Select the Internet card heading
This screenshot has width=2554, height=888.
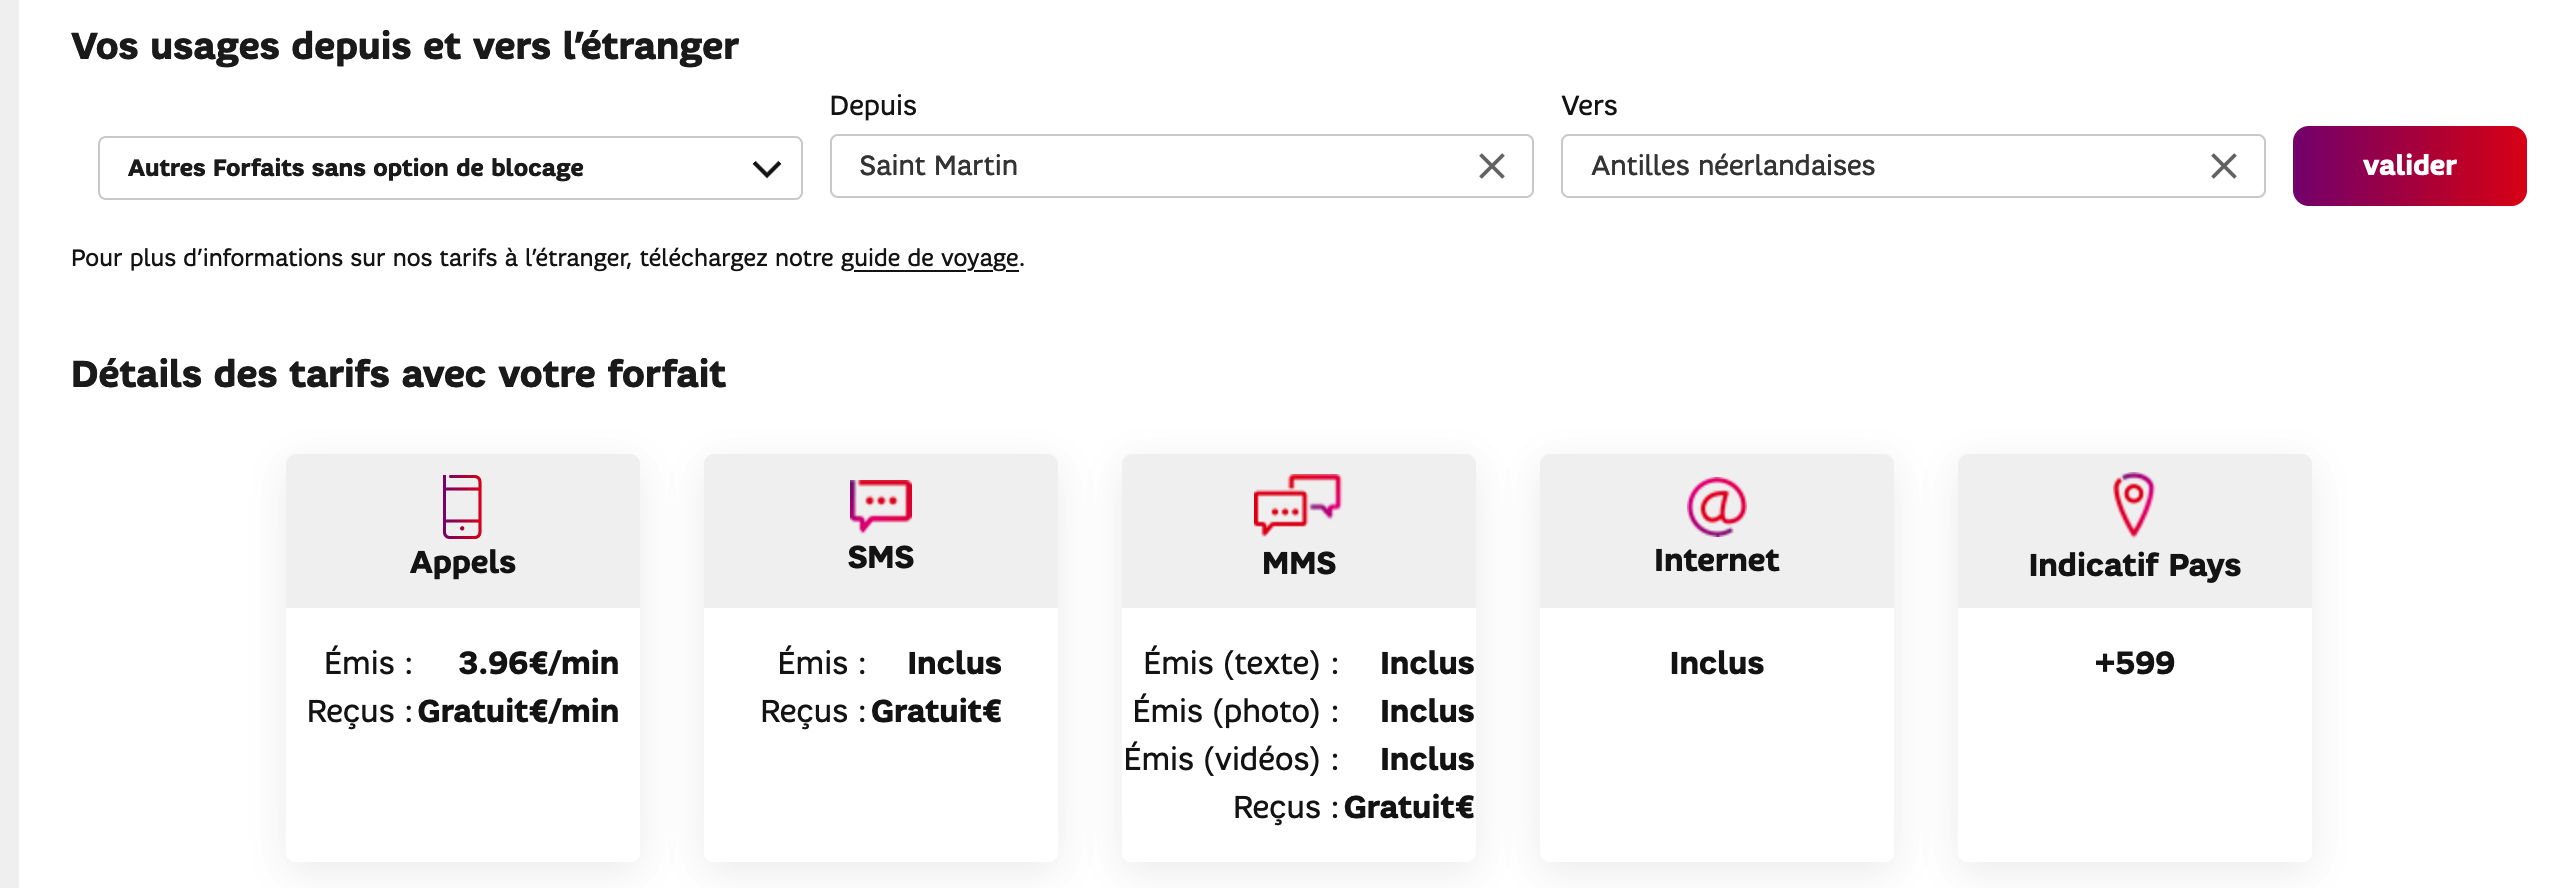pyautogui.click(x=1716, y=560)
